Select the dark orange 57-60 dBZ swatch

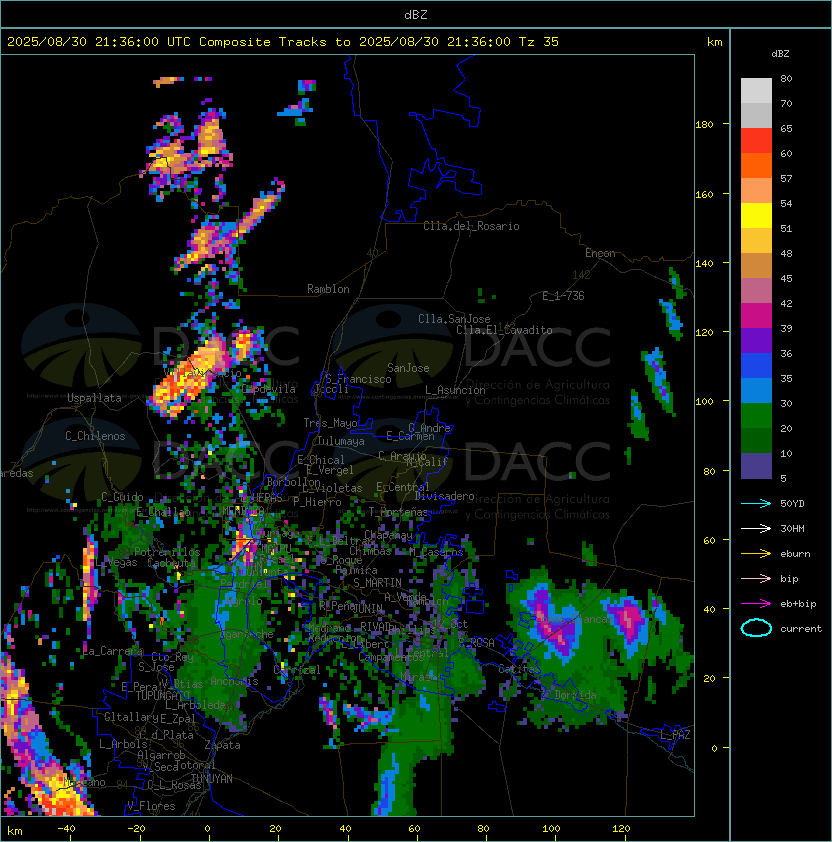click(x=756, y=165)
